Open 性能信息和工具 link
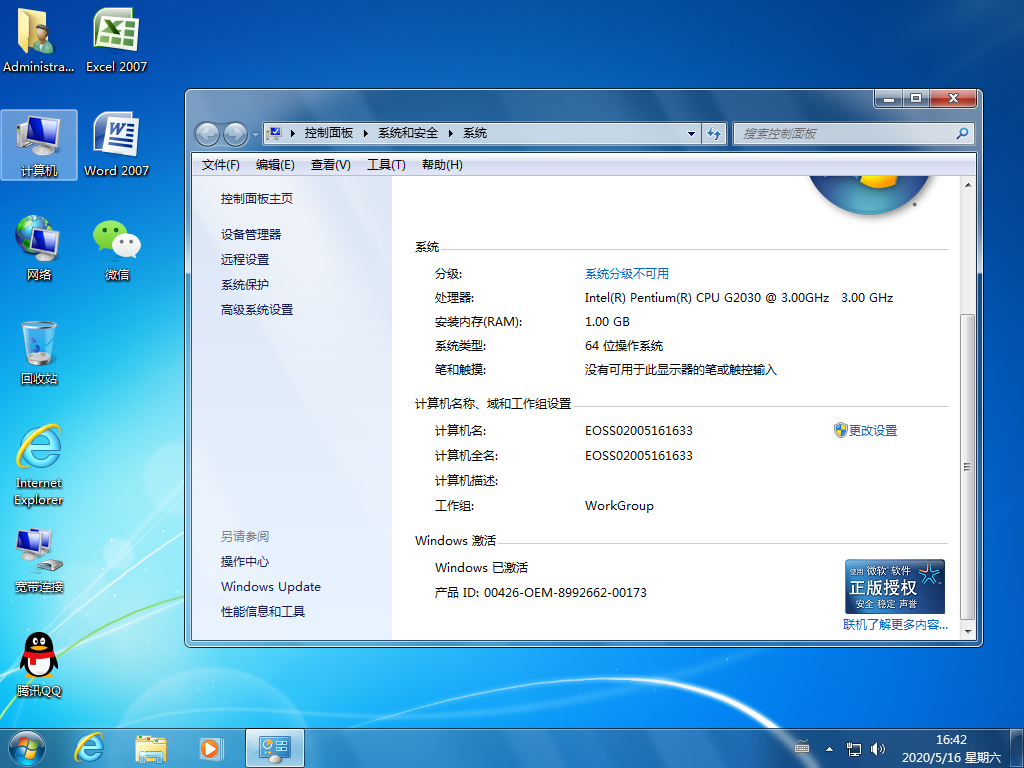 [x=263, y=611]
